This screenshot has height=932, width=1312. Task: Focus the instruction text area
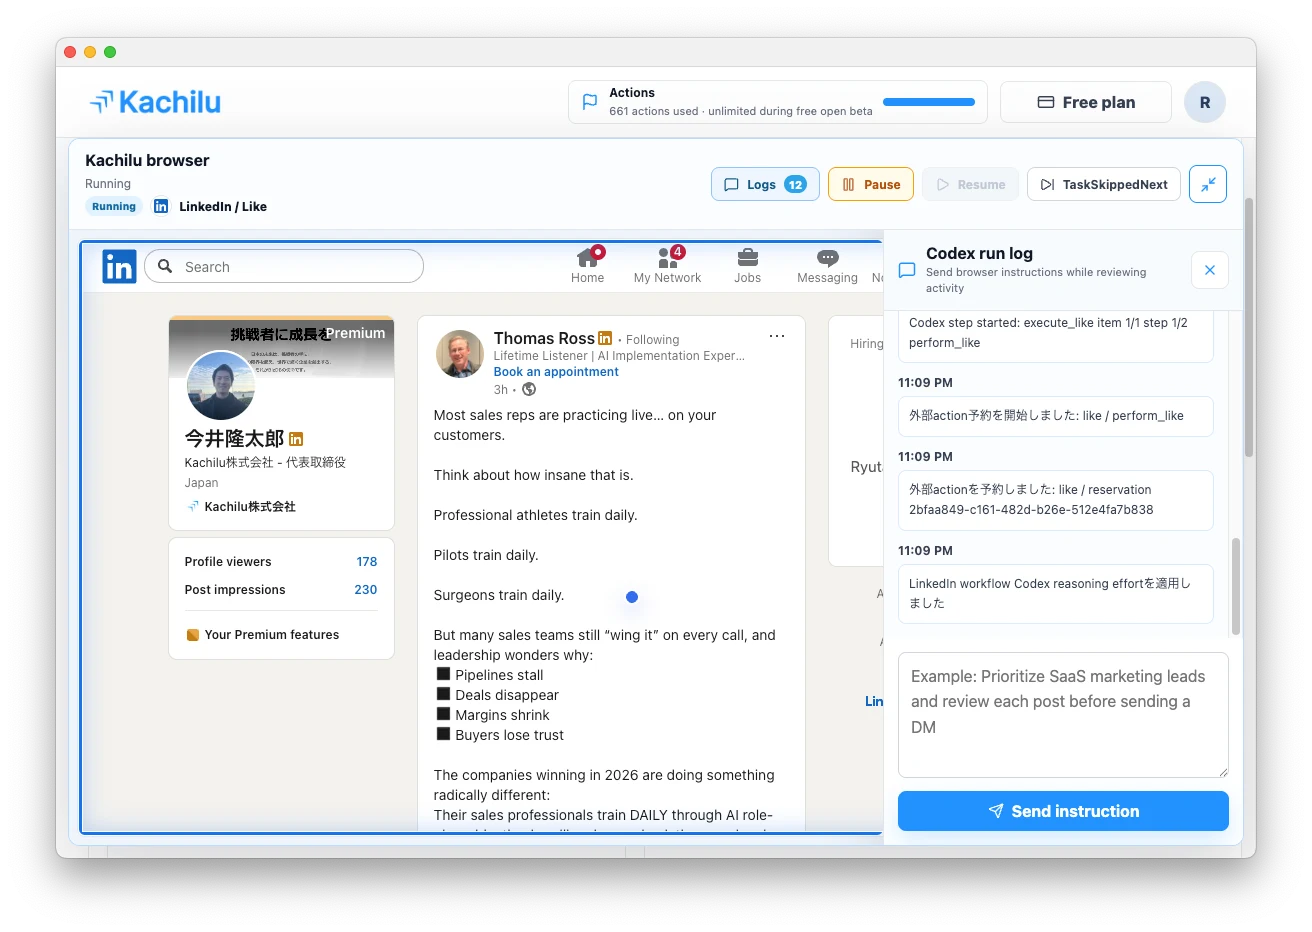[x=1063, y=715]
